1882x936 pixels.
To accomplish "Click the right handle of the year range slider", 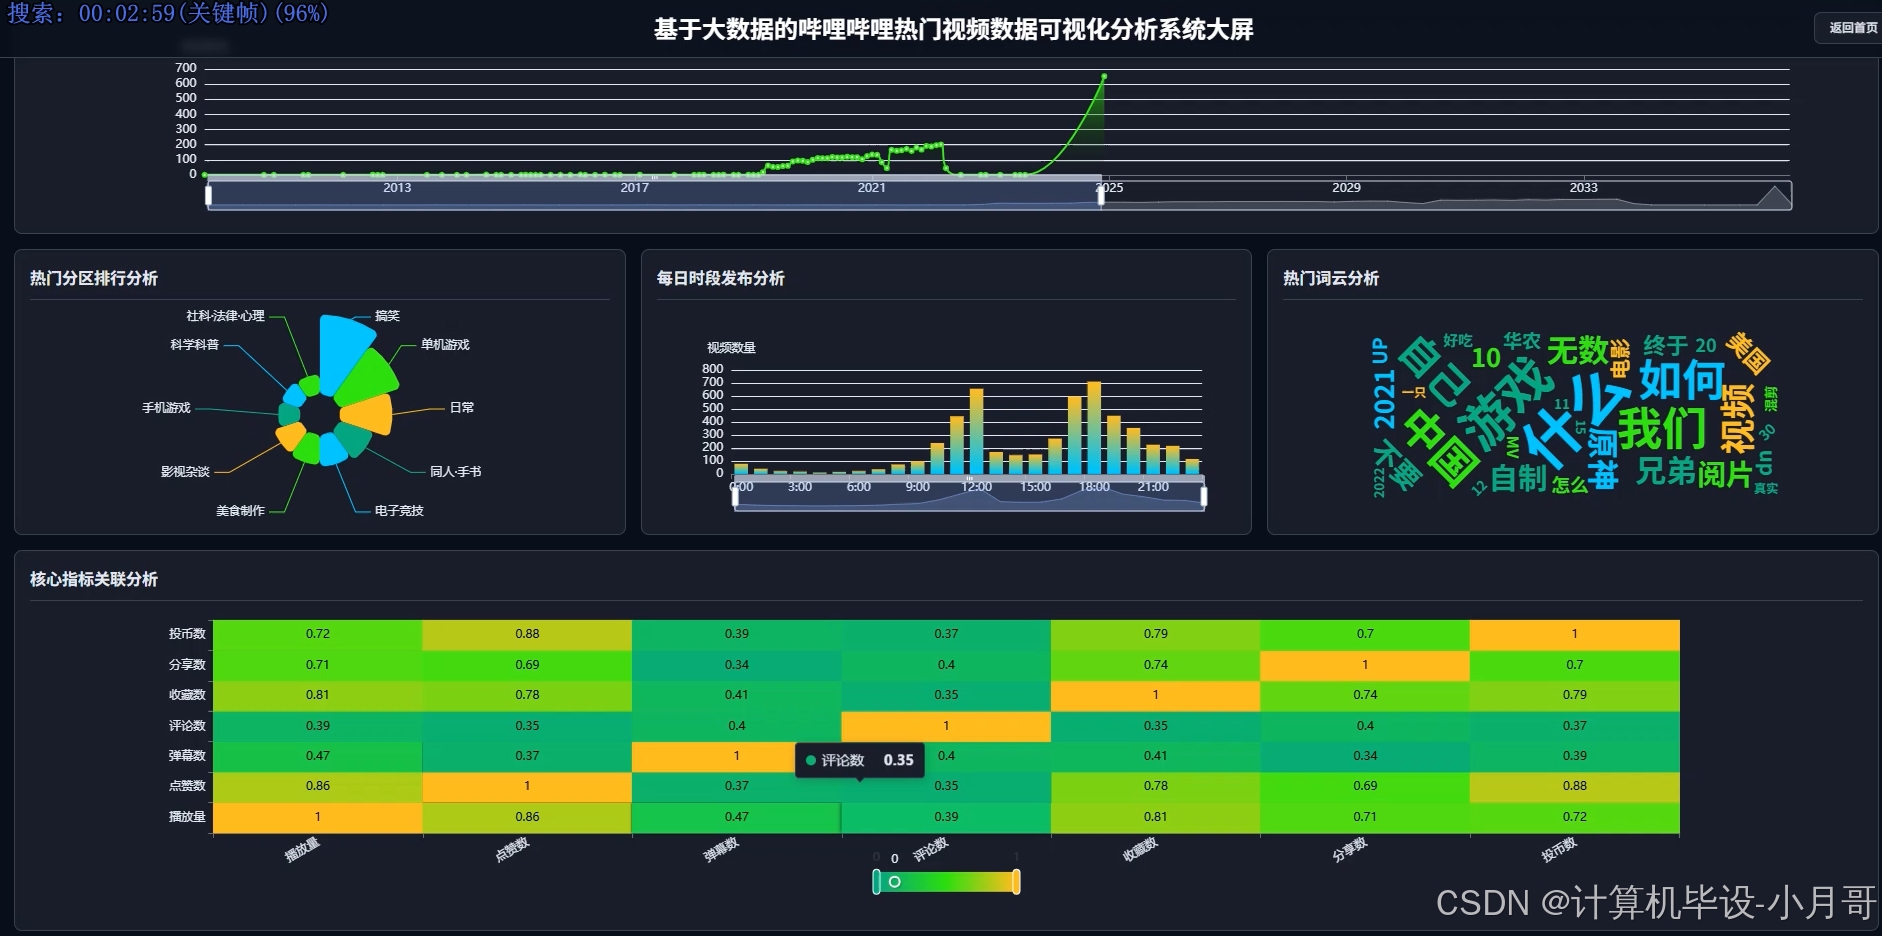I will [x=1101, y=195].
